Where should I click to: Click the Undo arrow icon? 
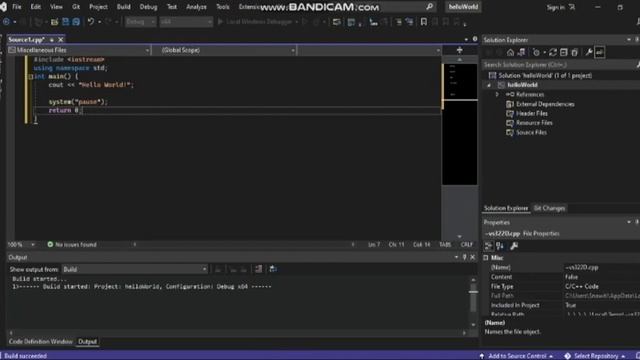(x=91, y=21)
